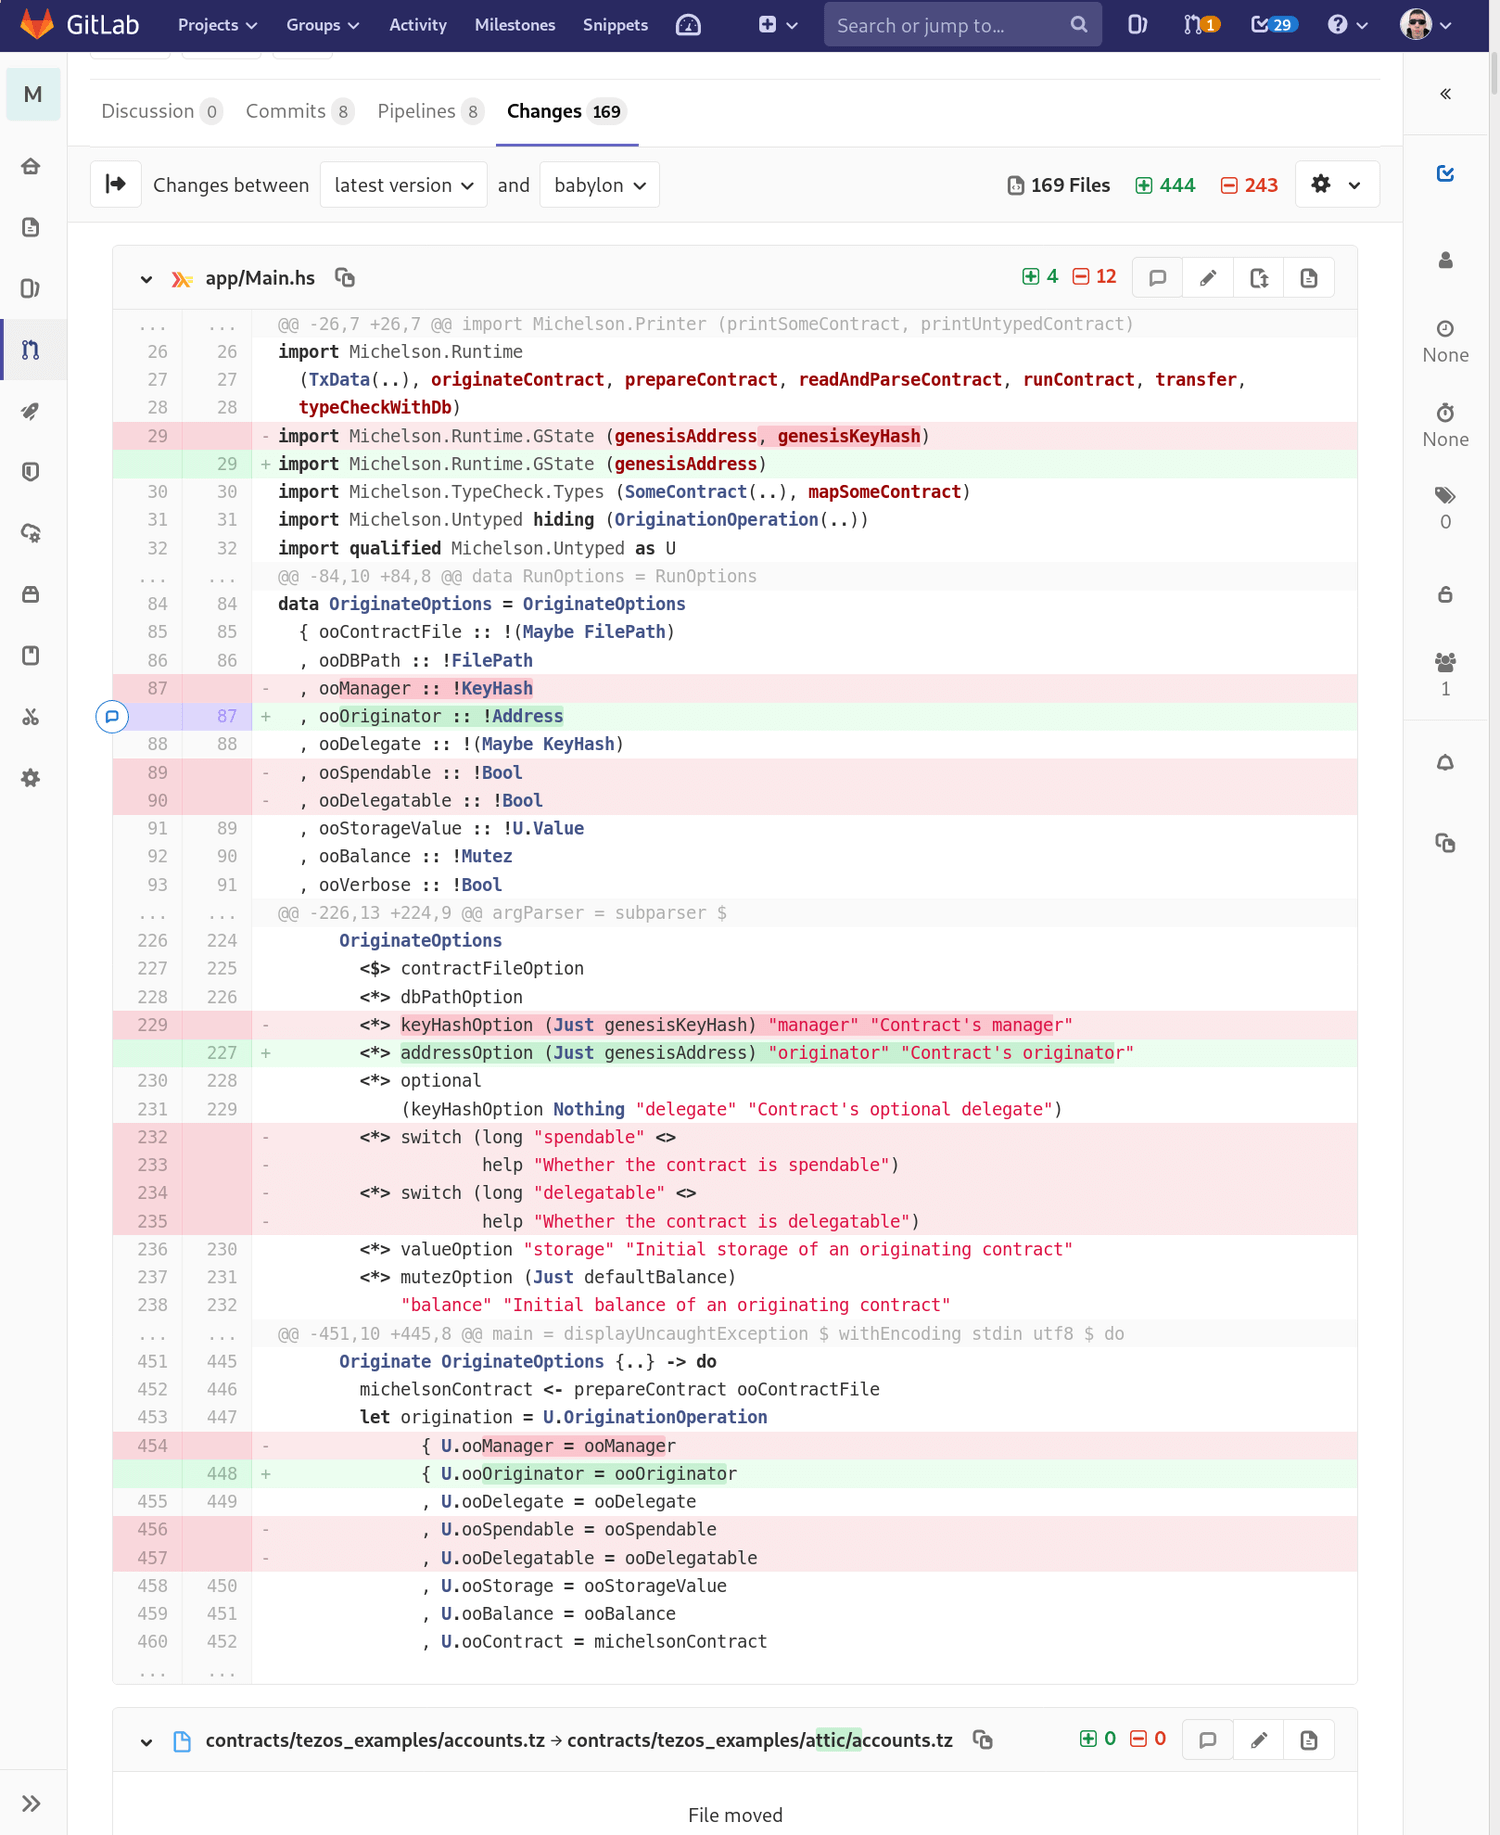The image size is (1500, 1835).
Task: Show full file for app/Main.hs
Action: [x=1259, y=278]
